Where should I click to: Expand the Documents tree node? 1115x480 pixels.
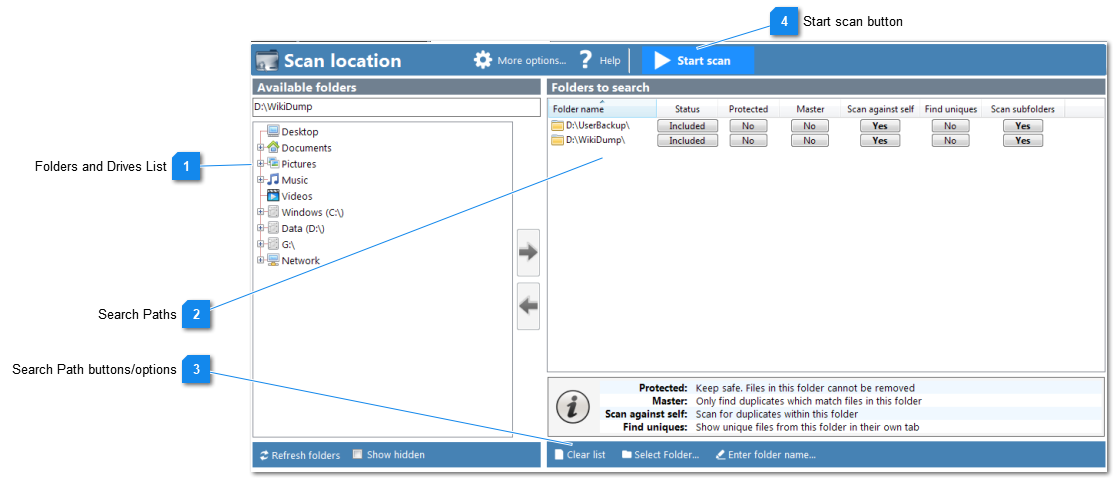260,148
